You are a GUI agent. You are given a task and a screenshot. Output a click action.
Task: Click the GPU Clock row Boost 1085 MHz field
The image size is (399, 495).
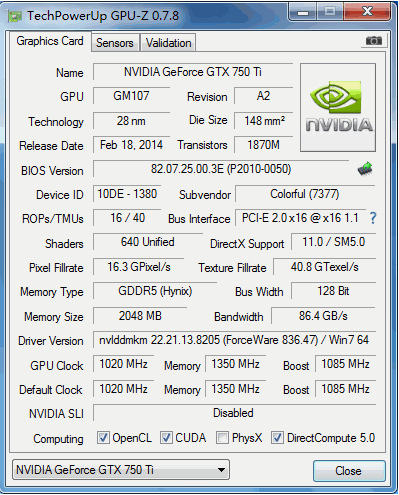point(345,364)
